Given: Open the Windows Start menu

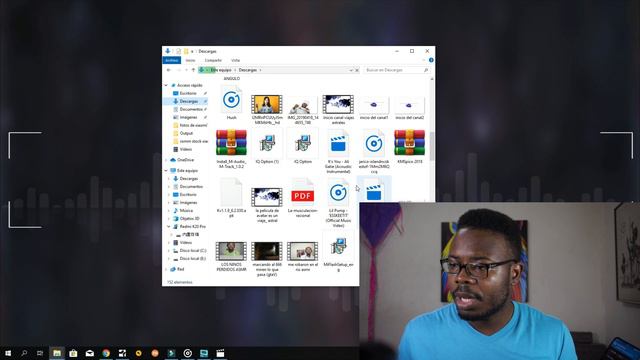Looking at the screenshot, I should [8, 353].
